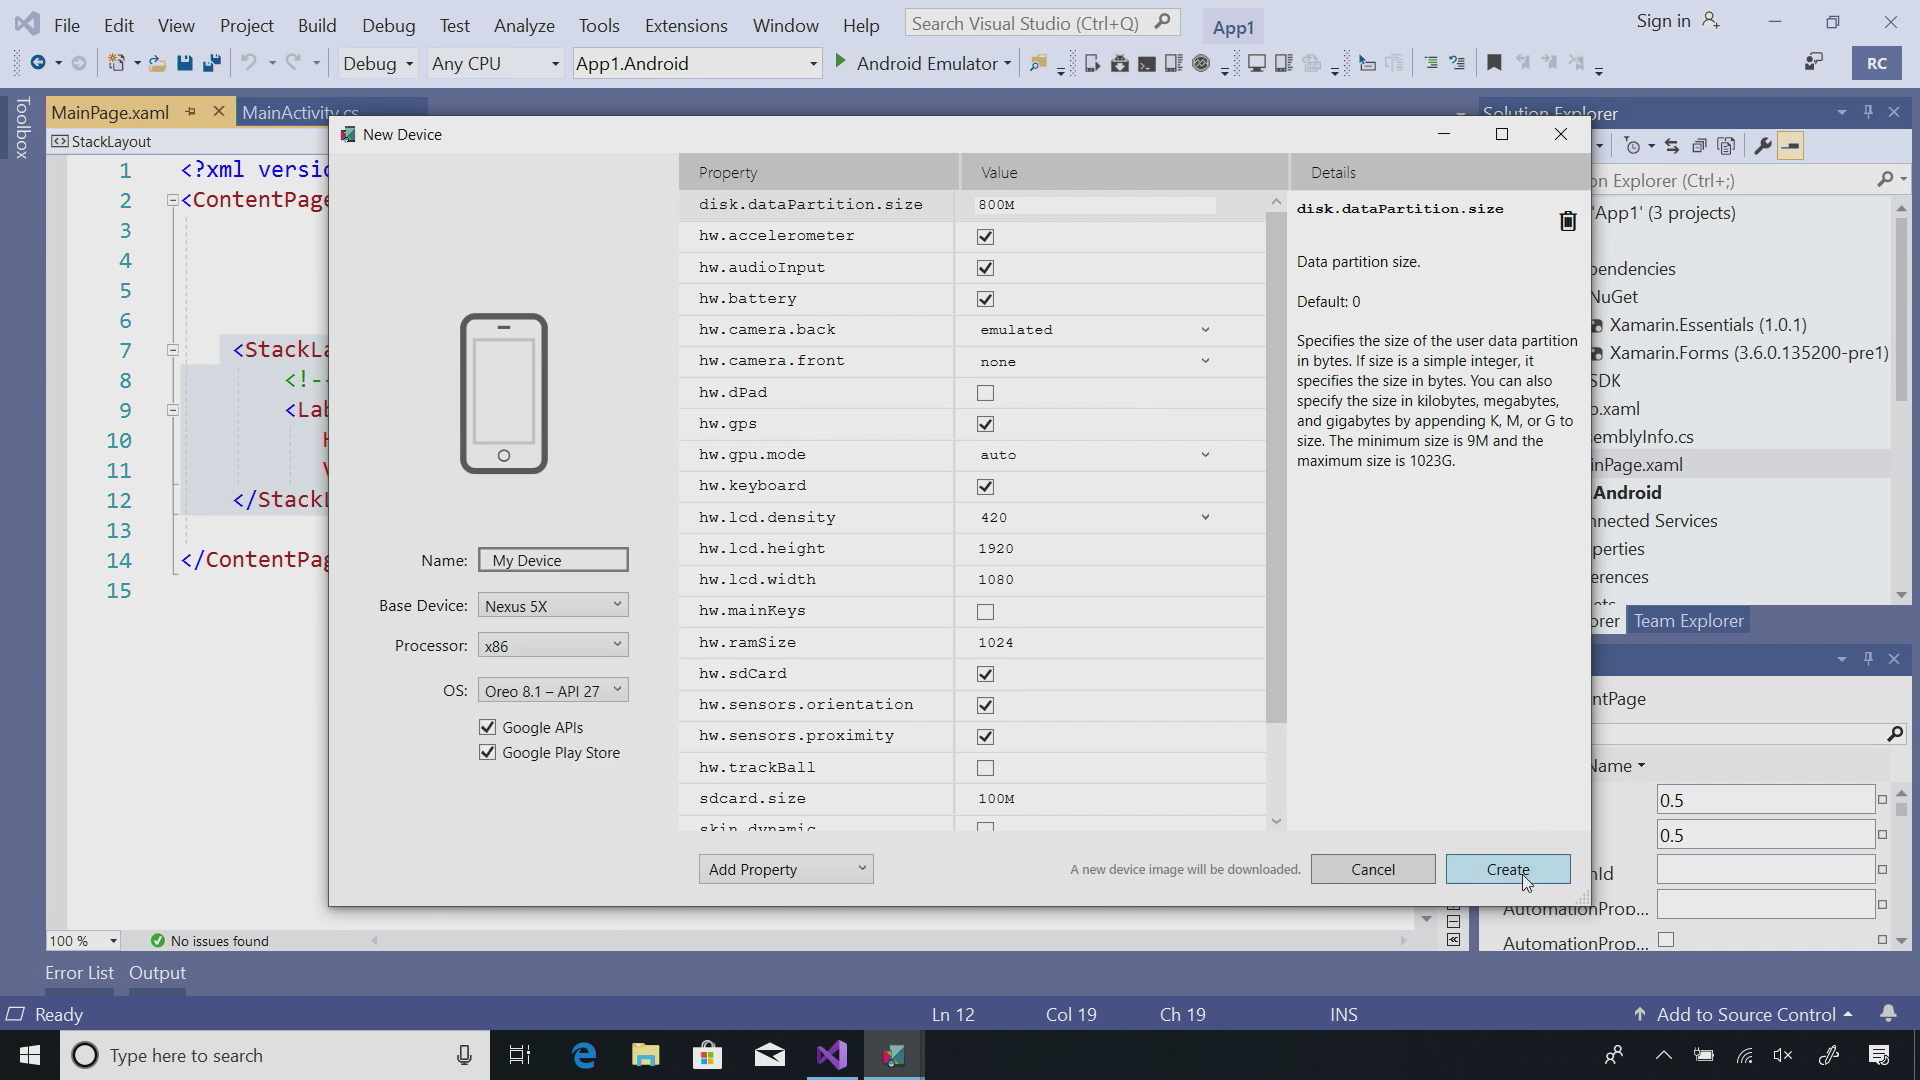
Task: Click the device Name text field
Action: click(553, 560)
